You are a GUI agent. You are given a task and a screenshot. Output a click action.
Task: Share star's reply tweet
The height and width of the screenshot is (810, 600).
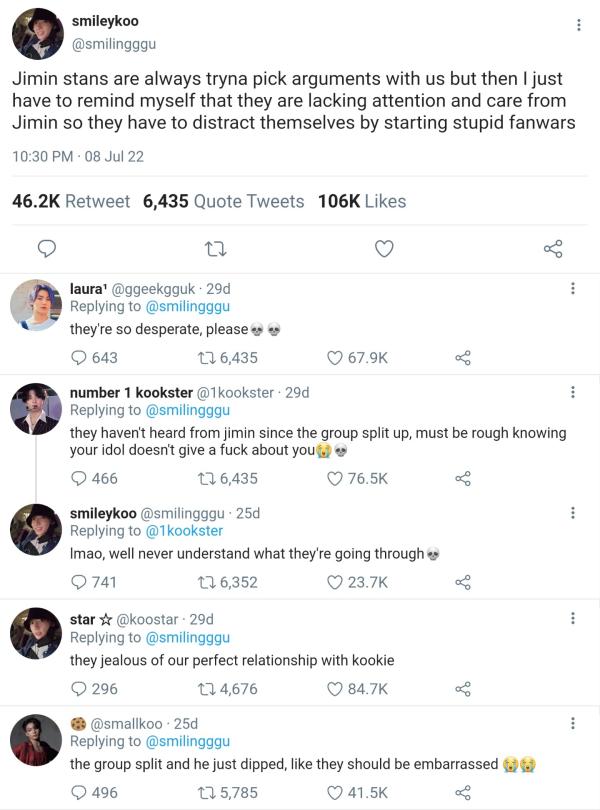(x=462, y=689)
